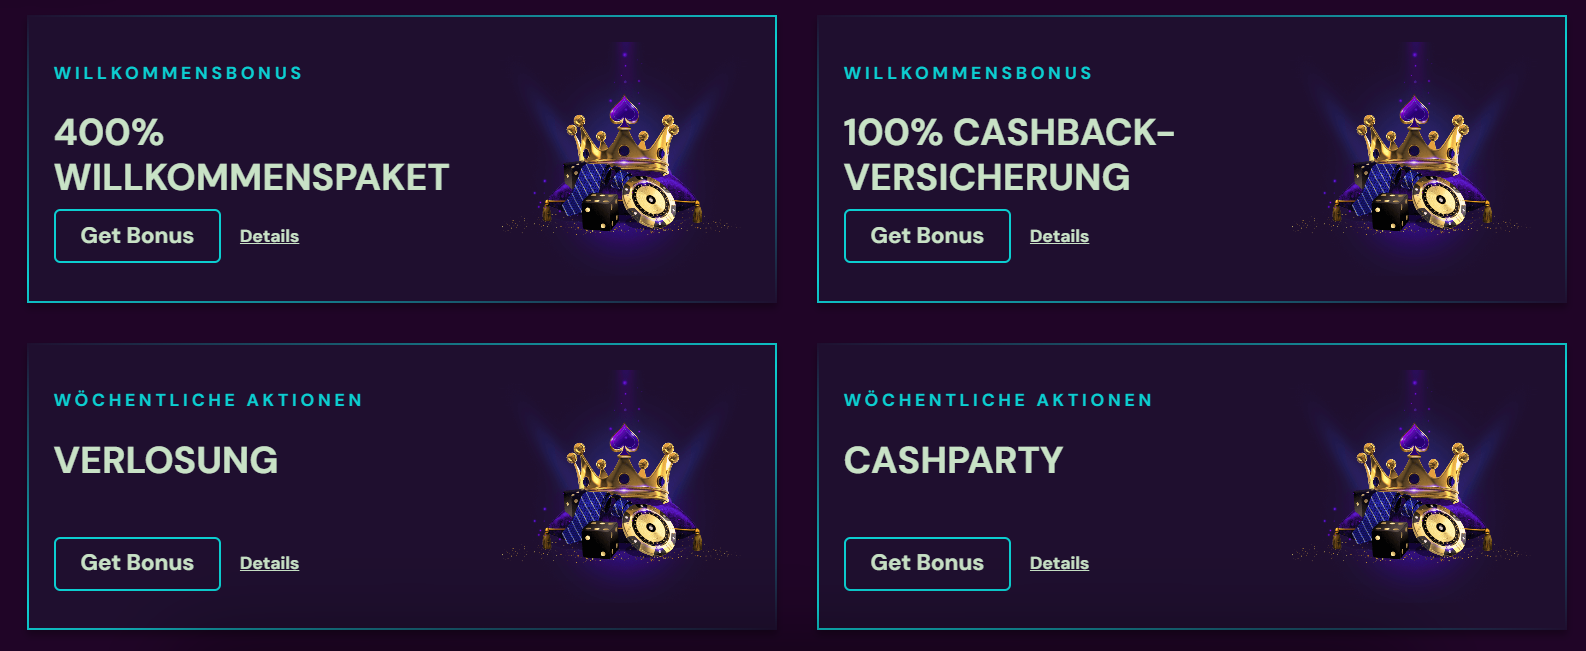Click the Wöchentliche Aktionen label above Verlosung
Image resolution: width=1586 pixels, height=651 pixels.
click(208, 400)
